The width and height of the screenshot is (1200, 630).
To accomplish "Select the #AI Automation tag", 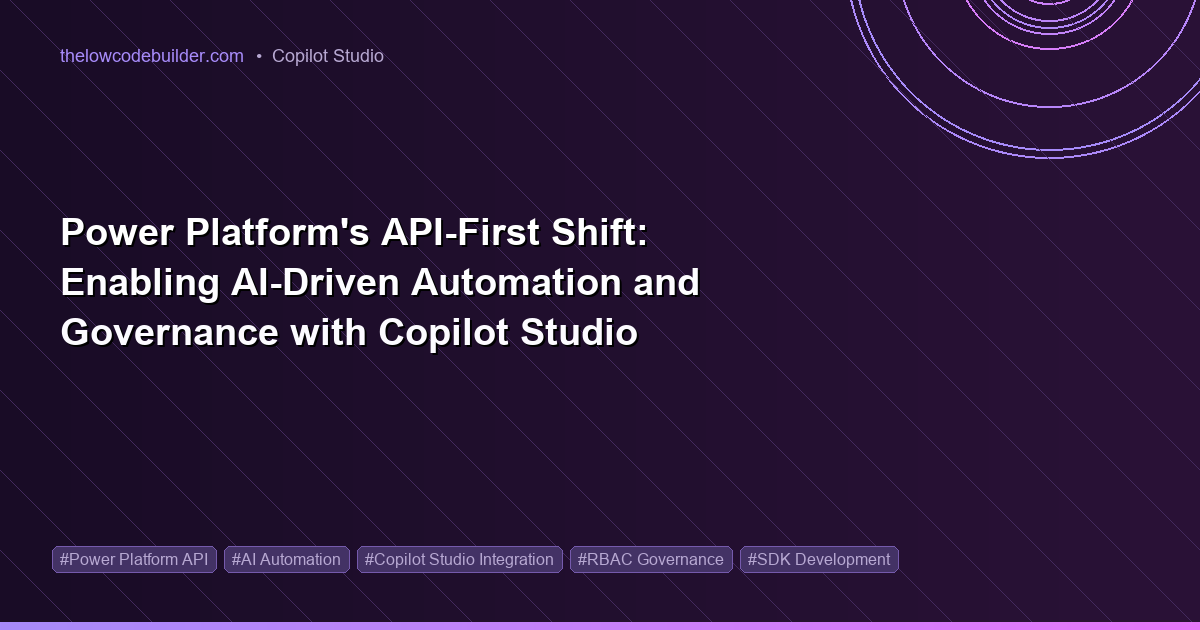I will 286,560.
